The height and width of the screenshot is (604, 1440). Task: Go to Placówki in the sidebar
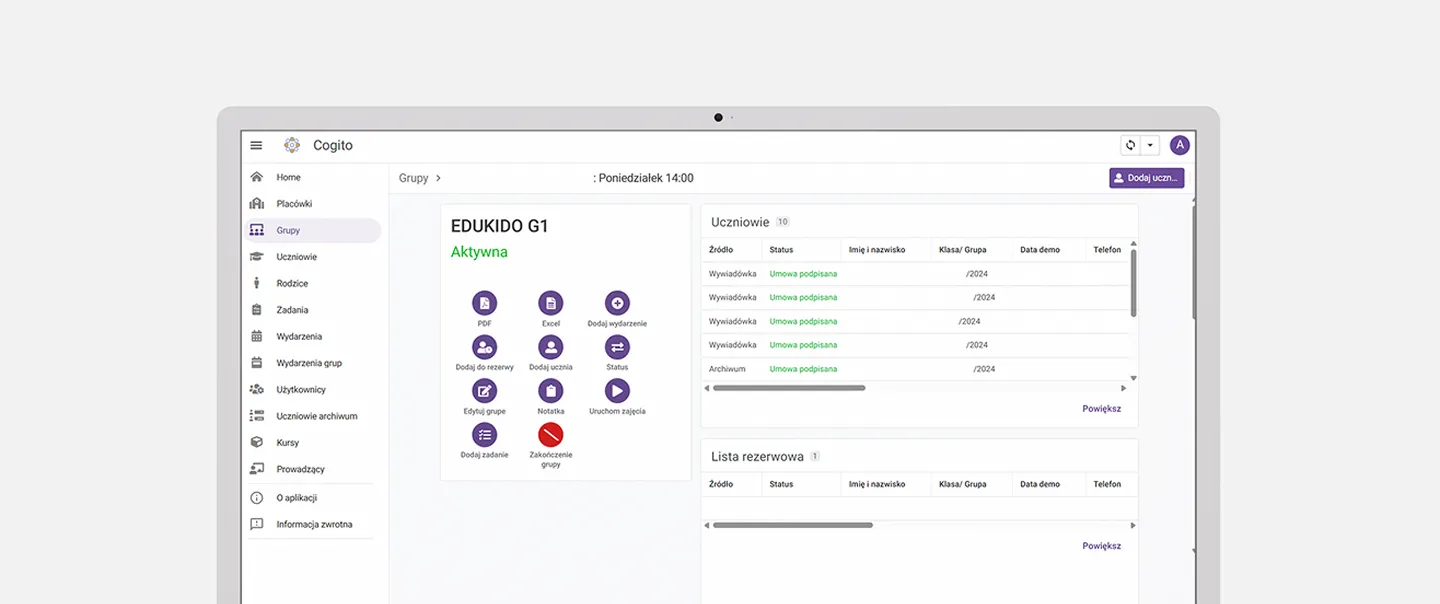[x=313, y=204]
